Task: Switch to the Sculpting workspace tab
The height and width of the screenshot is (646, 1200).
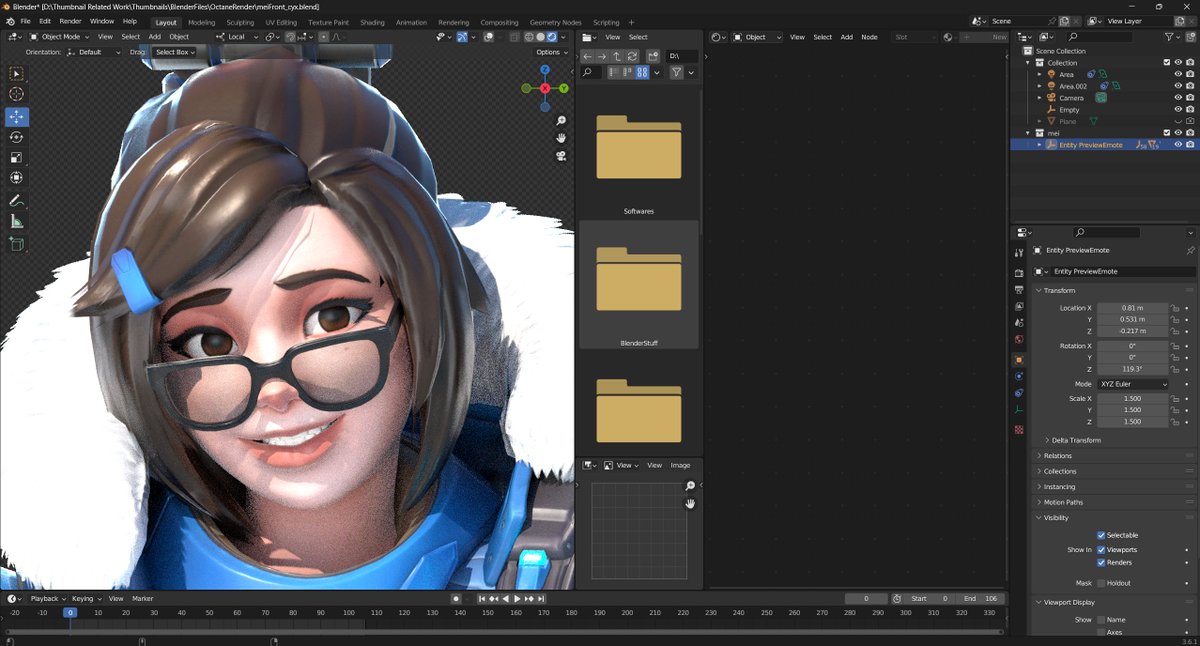Action: (240, 22)
